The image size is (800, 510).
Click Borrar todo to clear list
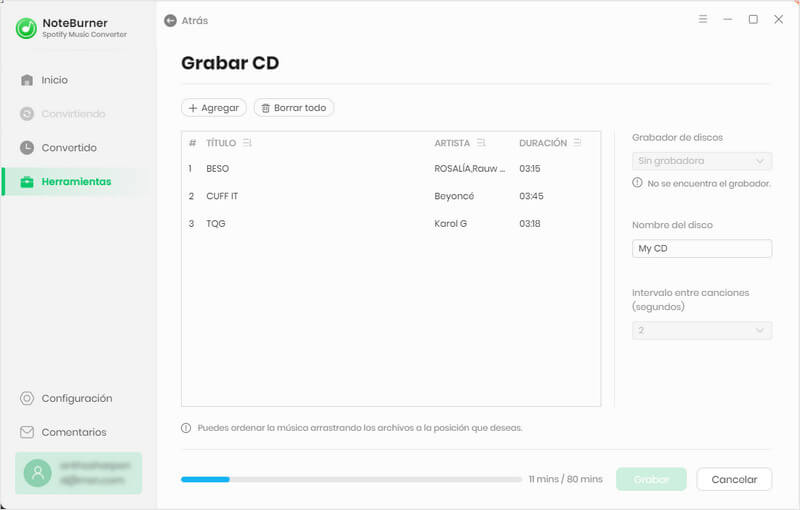pyautogui.click(x=294, y=108)
